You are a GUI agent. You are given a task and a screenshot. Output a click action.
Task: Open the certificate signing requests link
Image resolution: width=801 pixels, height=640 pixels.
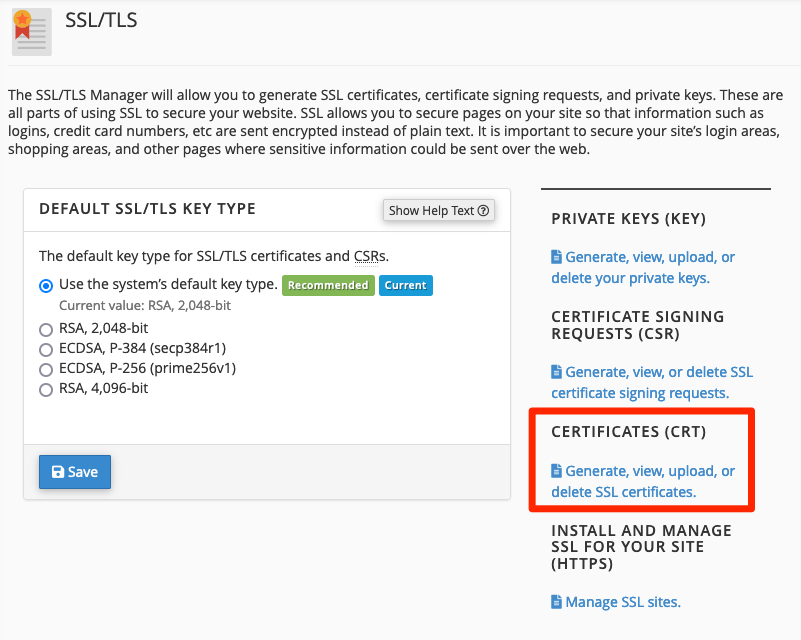pyautogui.click(x=652, y=382)
